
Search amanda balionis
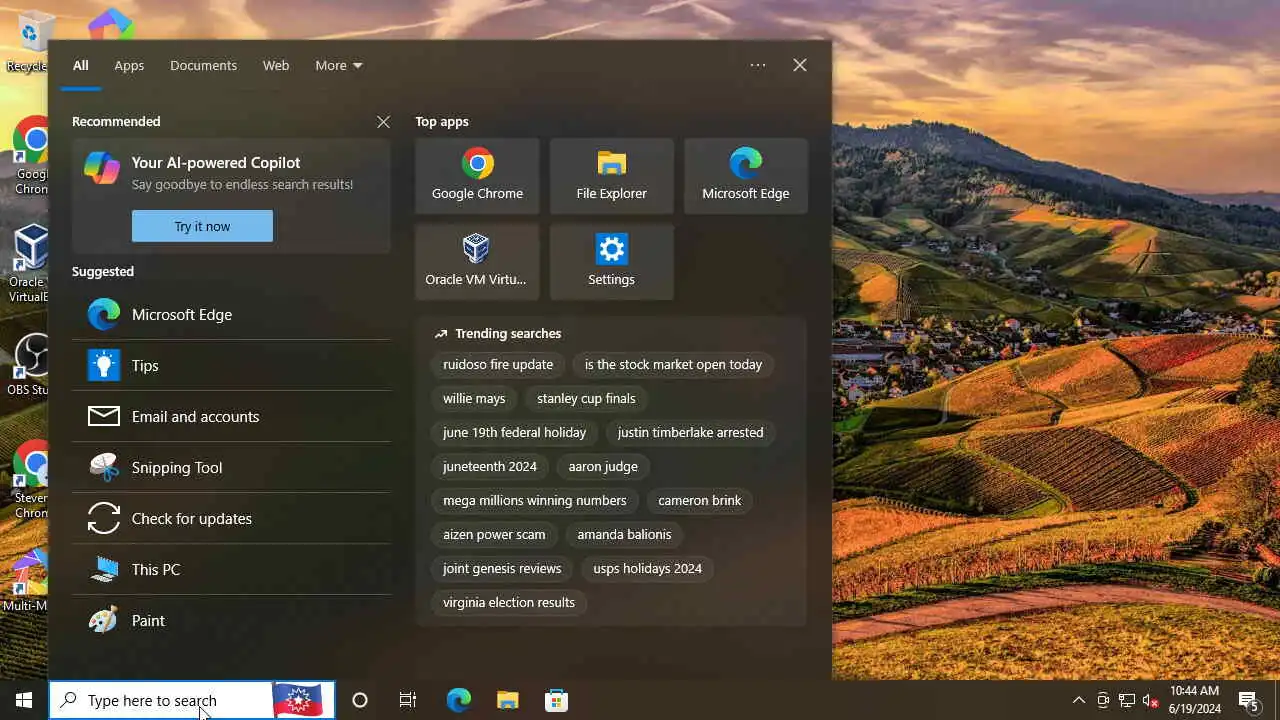tap(624, 535)
